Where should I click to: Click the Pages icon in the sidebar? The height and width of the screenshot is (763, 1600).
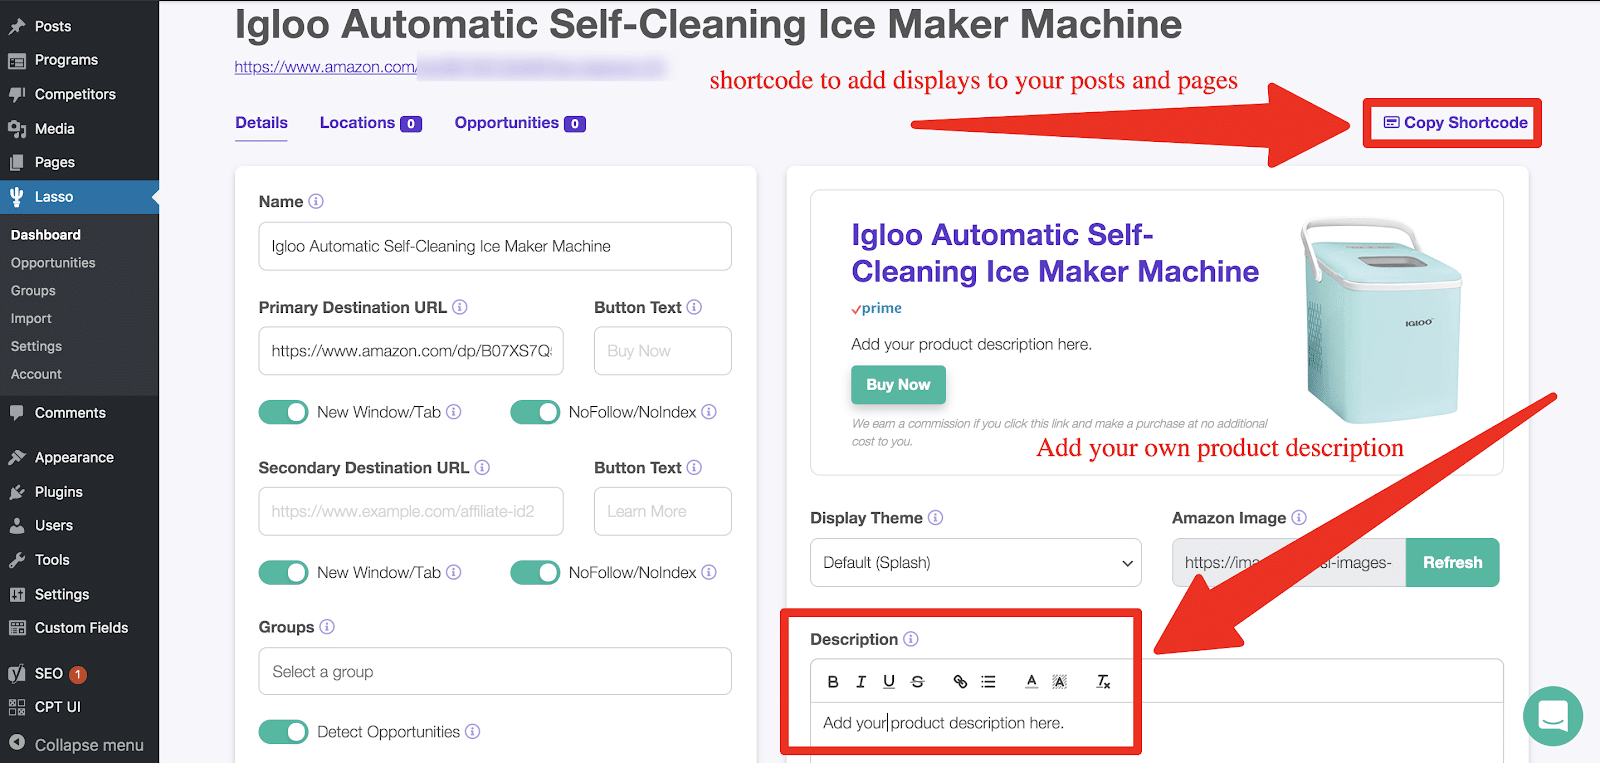(x=17, y=162)
